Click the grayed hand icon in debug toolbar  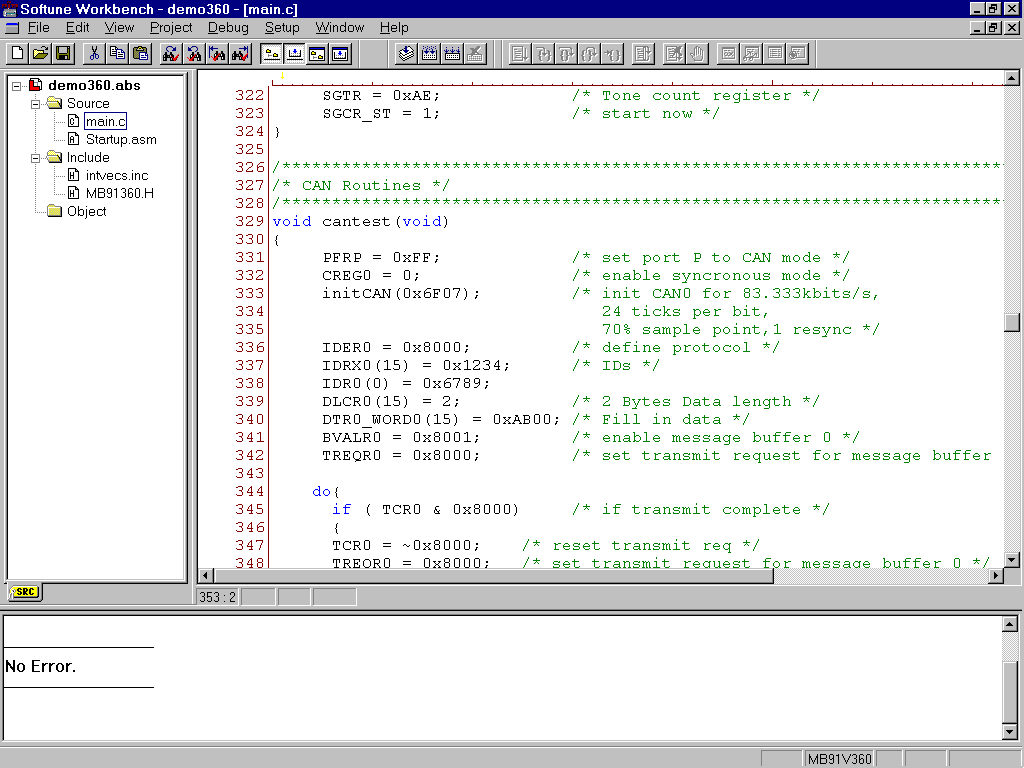point(697,53)
